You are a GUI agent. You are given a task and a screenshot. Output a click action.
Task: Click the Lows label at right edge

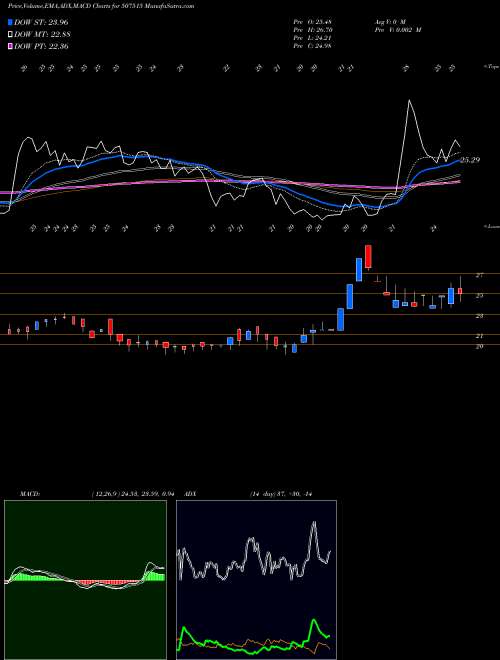[x=492, y=226]
